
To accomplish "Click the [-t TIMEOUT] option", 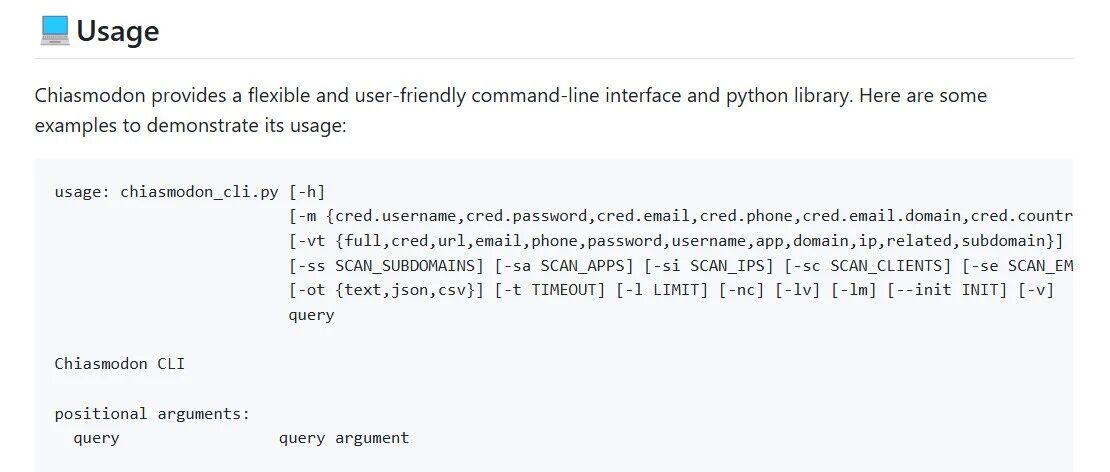I will 550,291.
